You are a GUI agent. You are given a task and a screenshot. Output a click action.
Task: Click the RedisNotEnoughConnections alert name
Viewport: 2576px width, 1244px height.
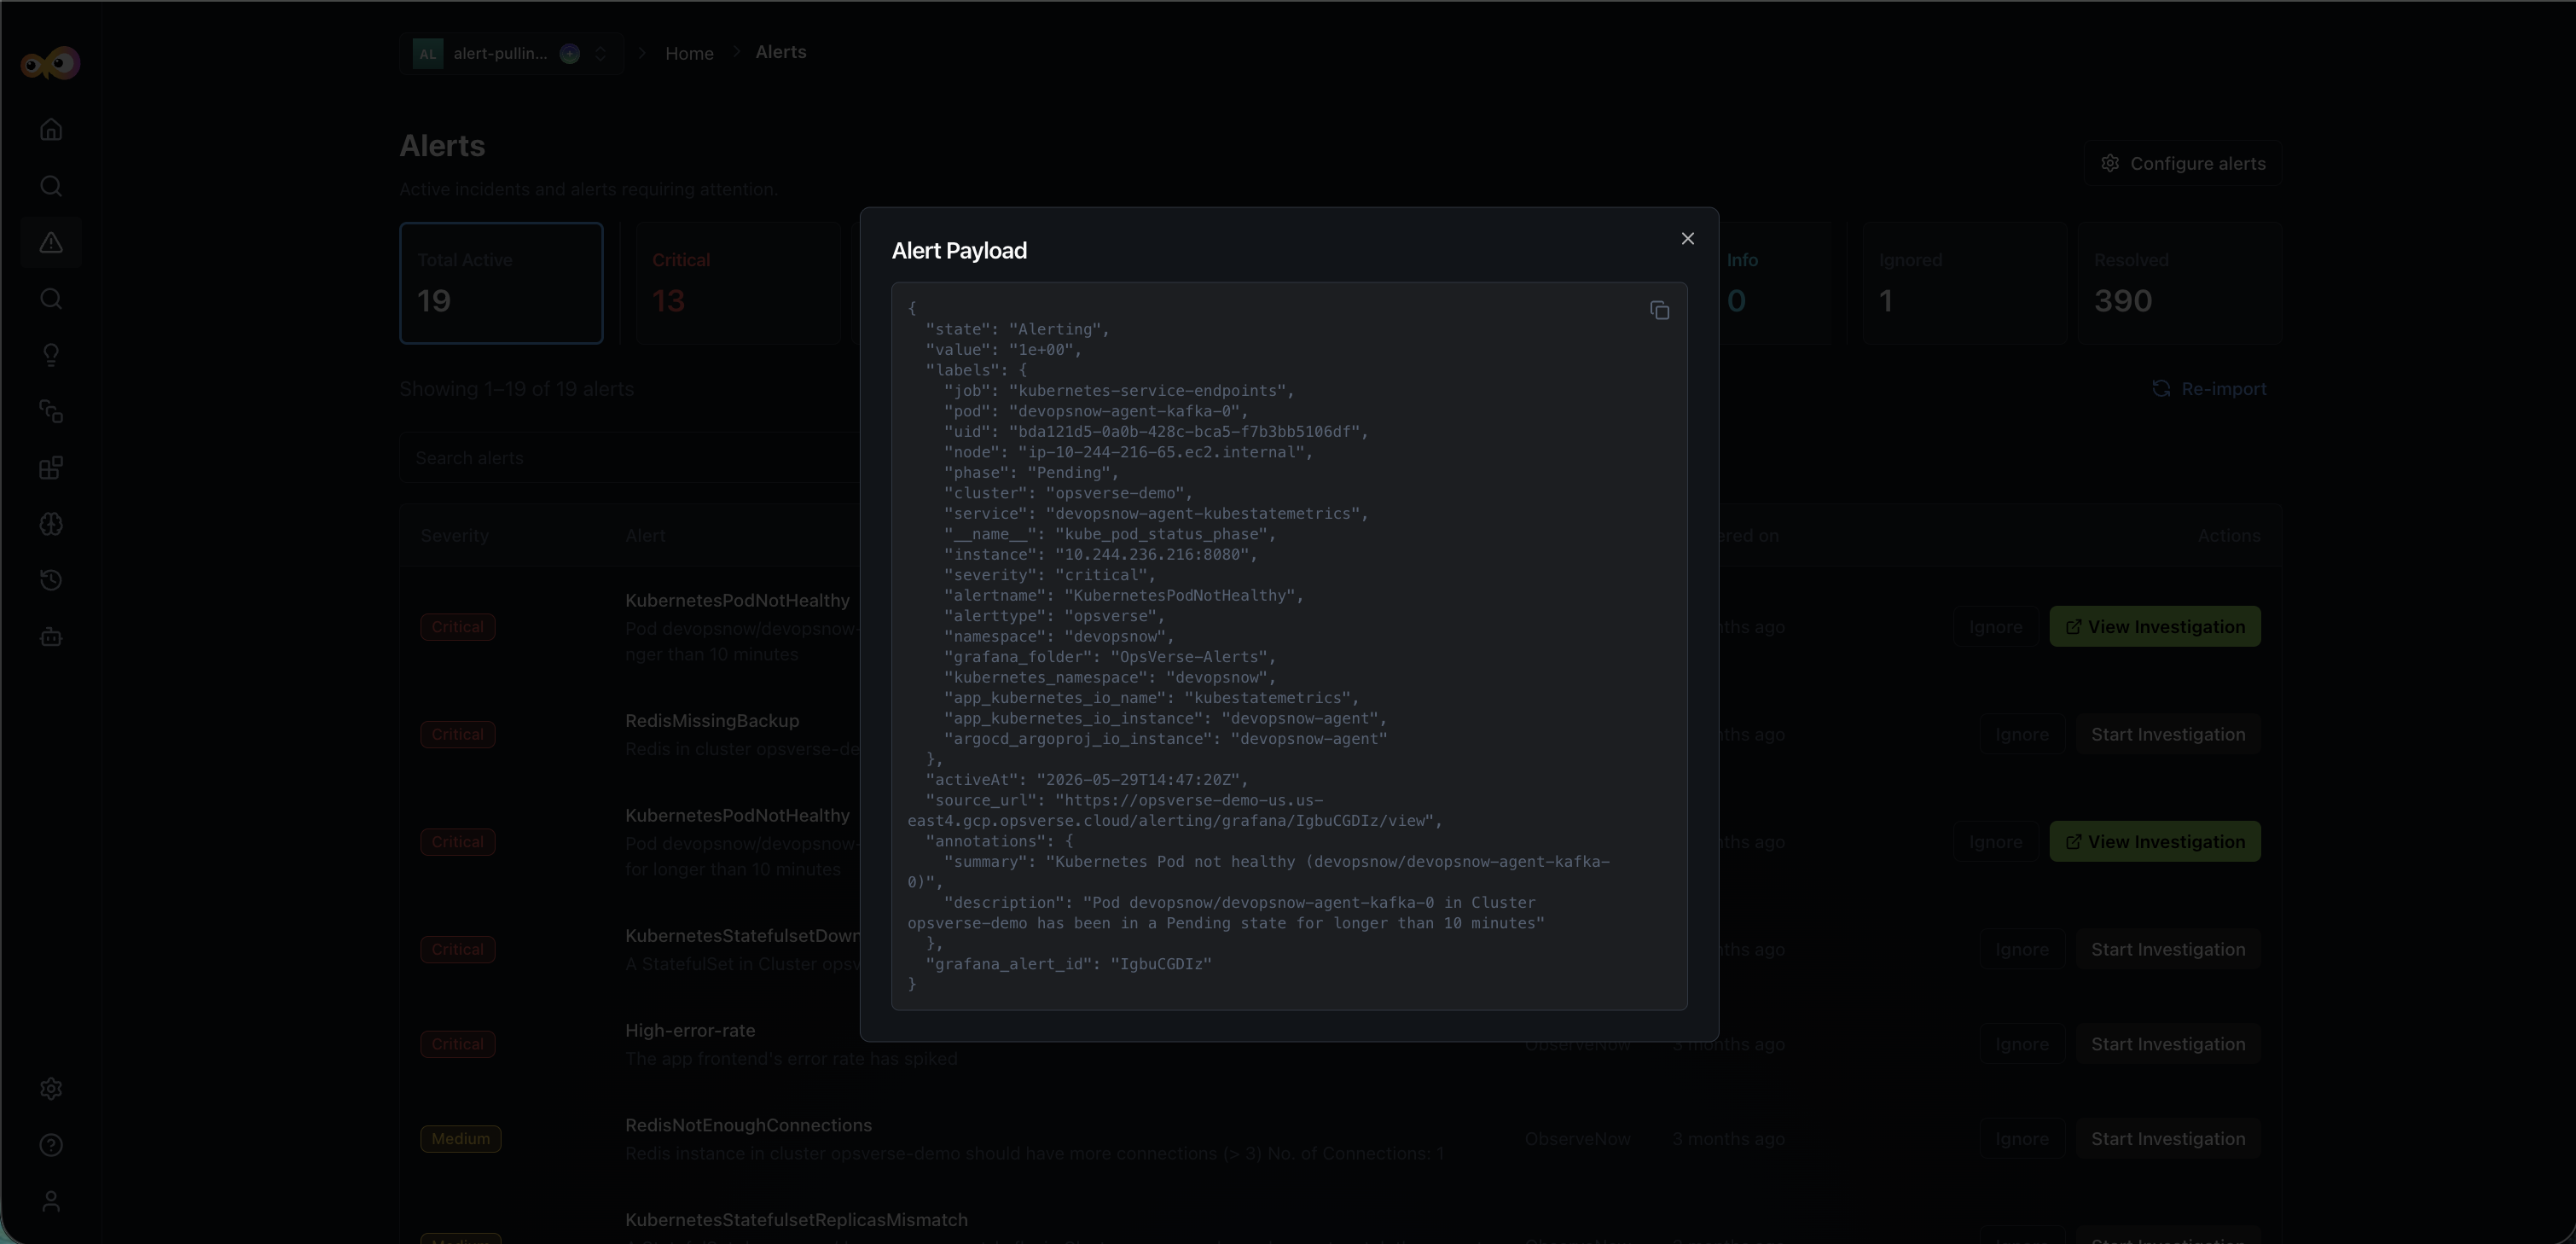(748, 1126)
